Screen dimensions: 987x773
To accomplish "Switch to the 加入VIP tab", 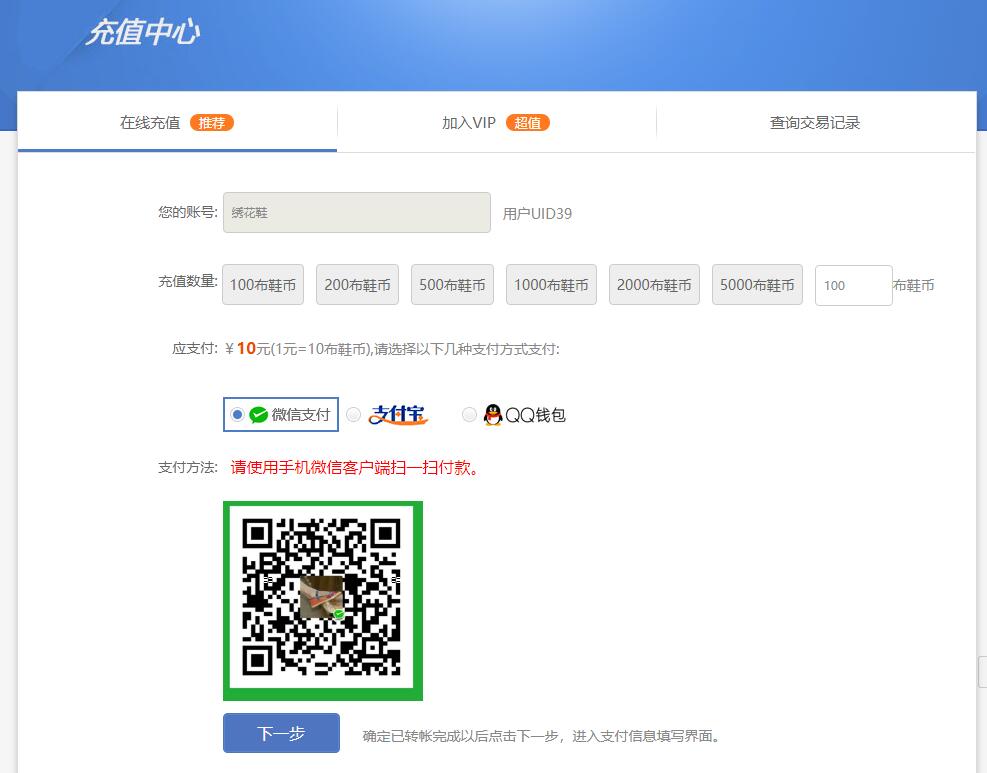I will point(496,122).
